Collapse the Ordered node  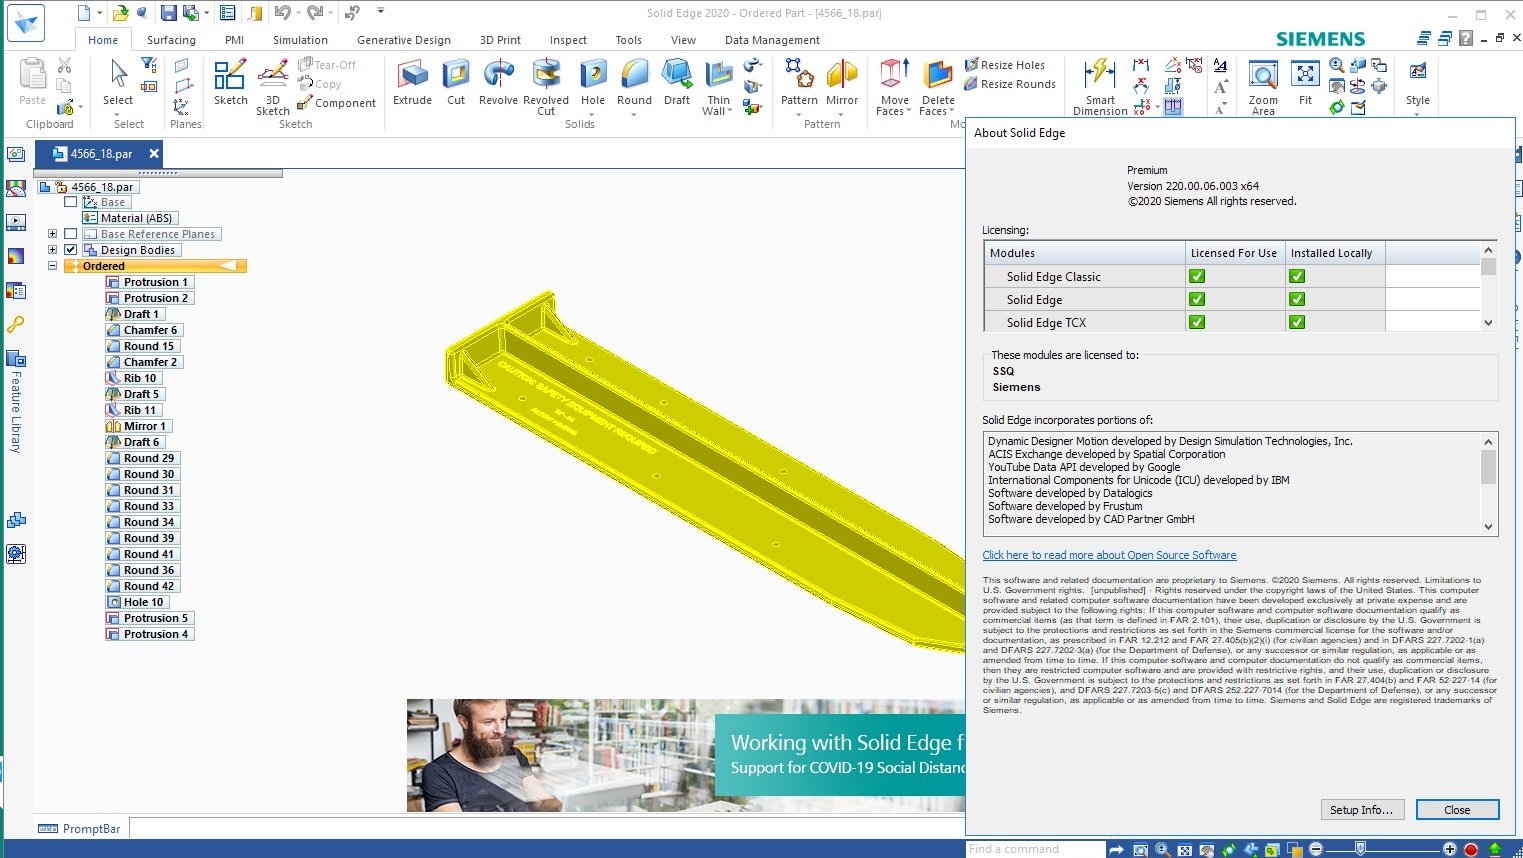click(x=52, y=266)
